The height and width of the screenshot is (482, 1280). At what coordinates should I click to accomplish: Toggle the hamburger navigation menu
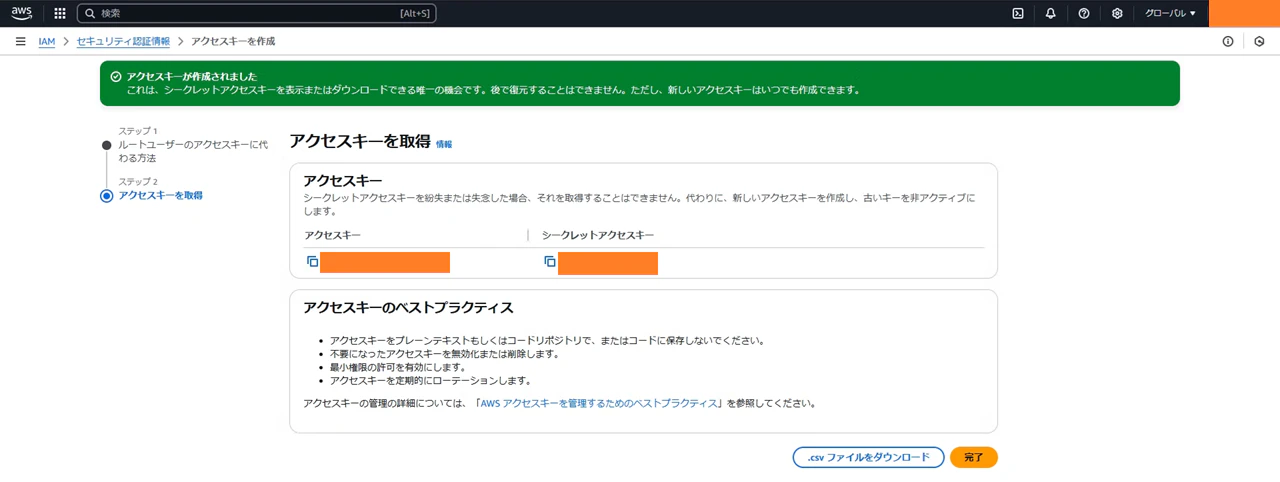20,41
